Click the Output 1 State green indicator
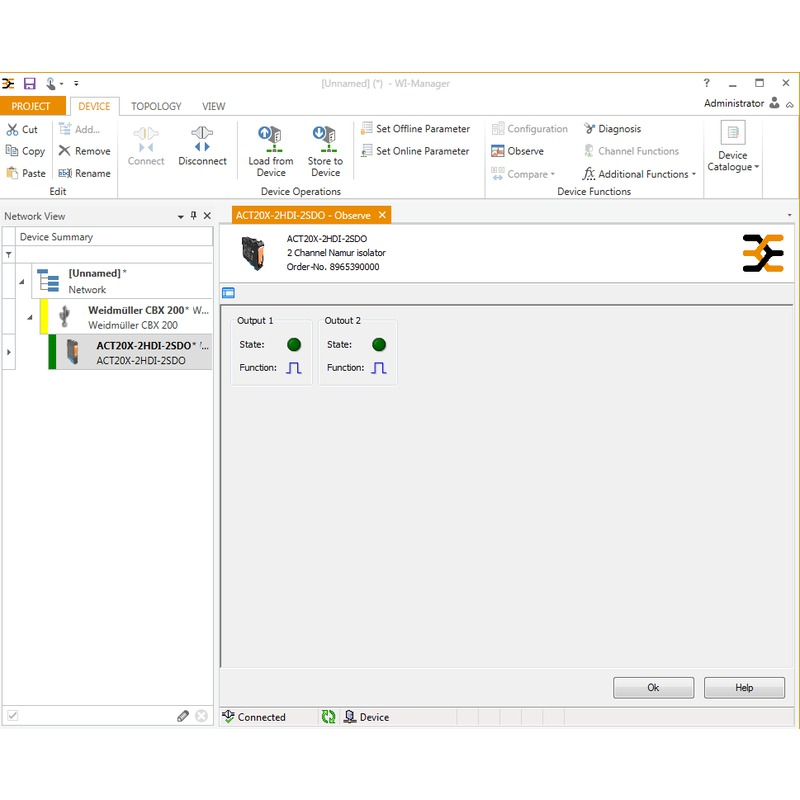Image resolution: width=800 pixels, height=800 pixels. pyautogui.click(x=294, y=345)
